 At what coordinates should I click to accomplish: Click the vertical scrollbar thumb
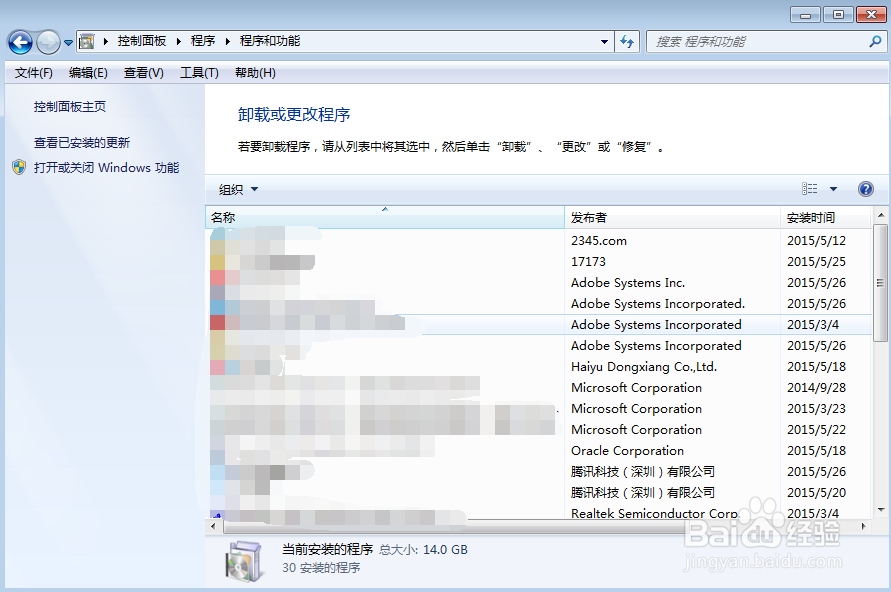(x=880, y=282)
